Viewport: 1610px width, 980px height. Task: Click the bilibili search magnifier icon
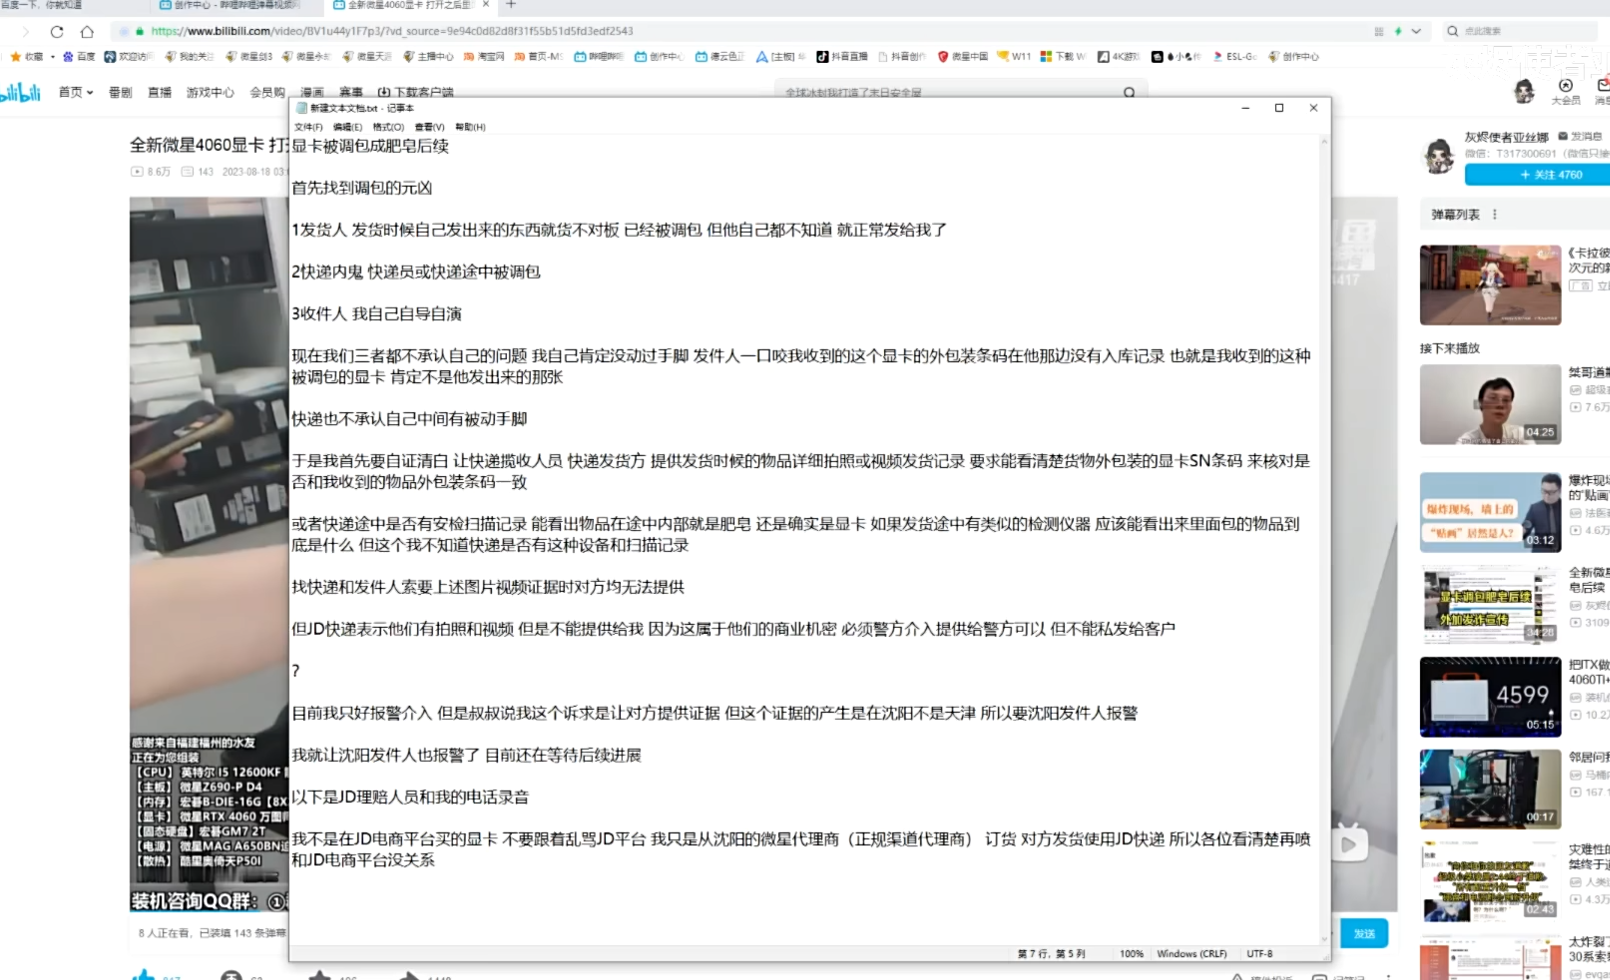click(1129, 92)
